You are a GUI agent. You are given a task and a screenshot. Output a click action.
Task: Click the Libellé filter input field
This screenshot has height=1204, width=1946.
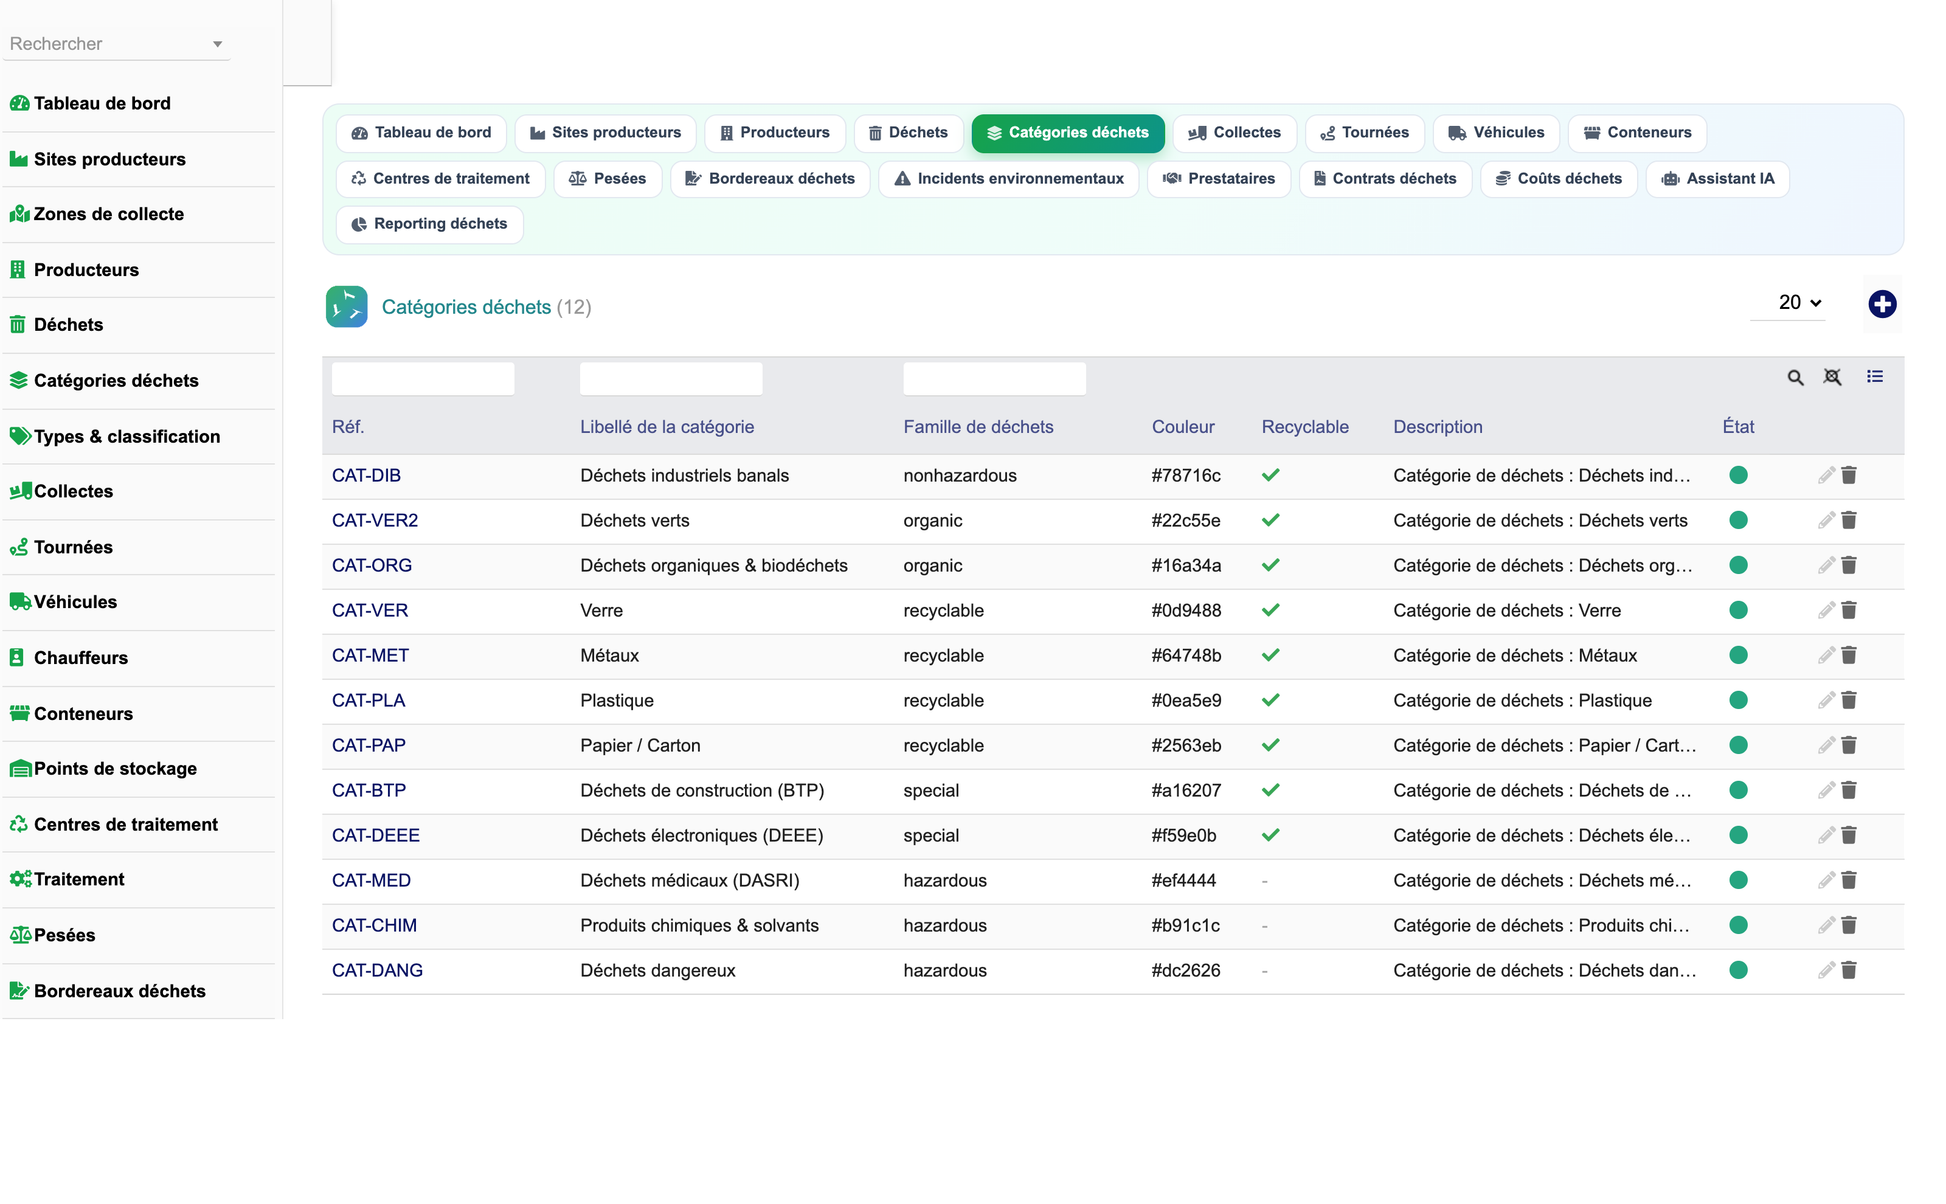[671, 379]
